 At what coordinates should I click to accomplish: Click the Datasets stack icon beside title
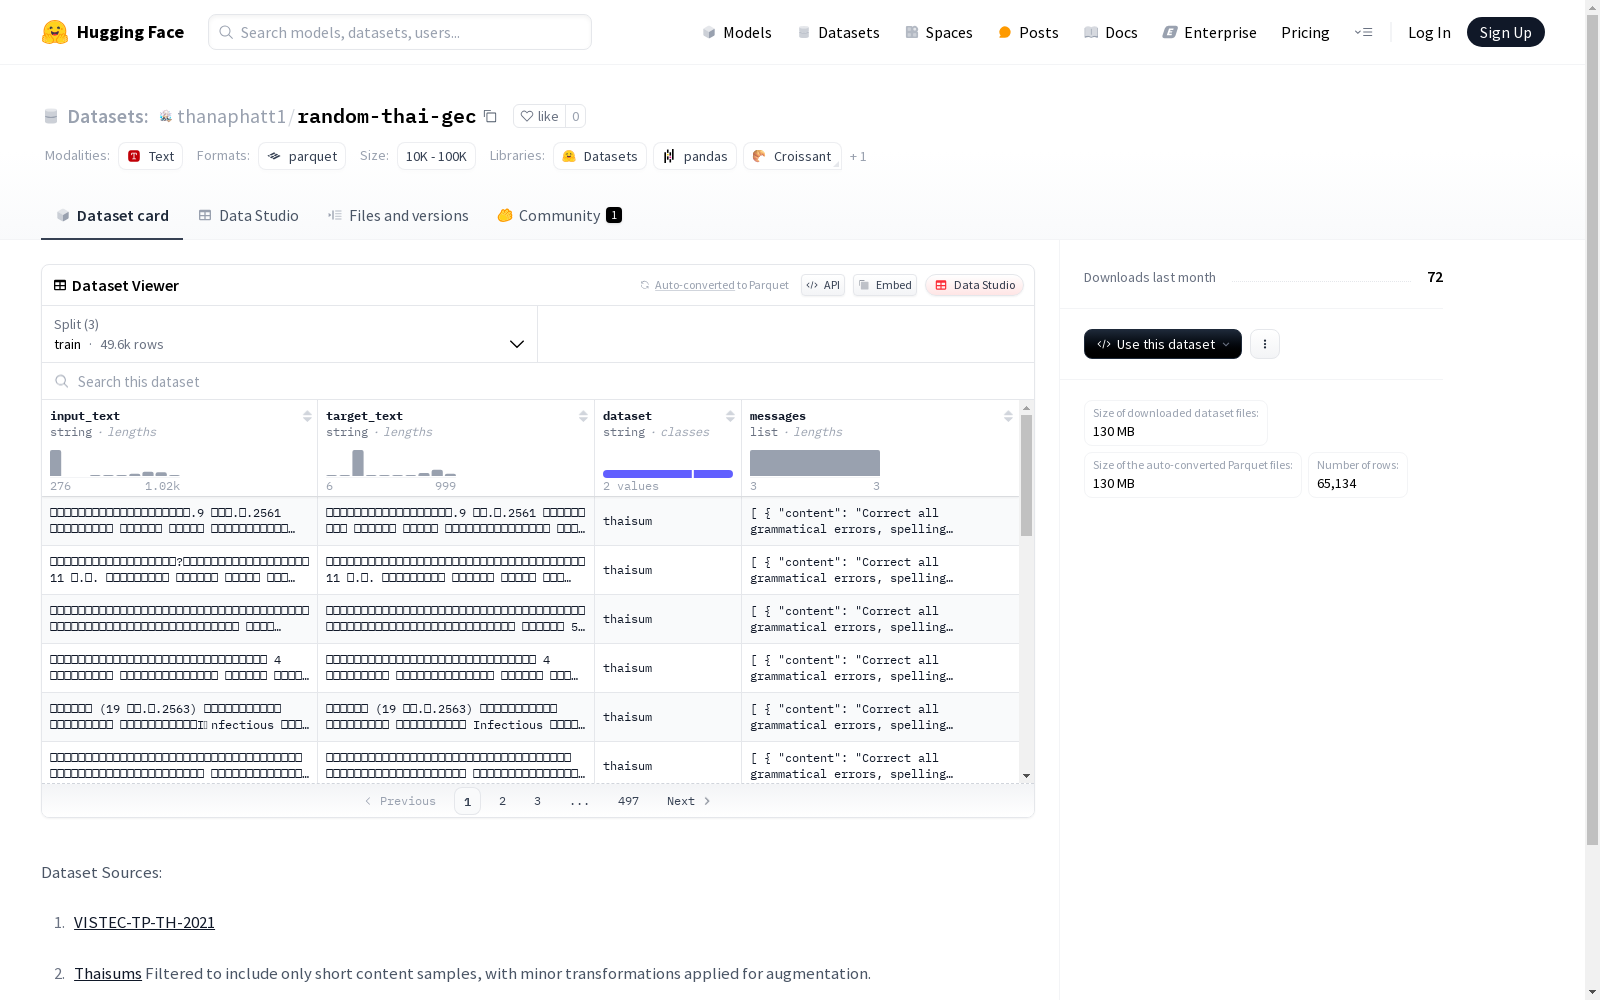click(x=51, y=116)
